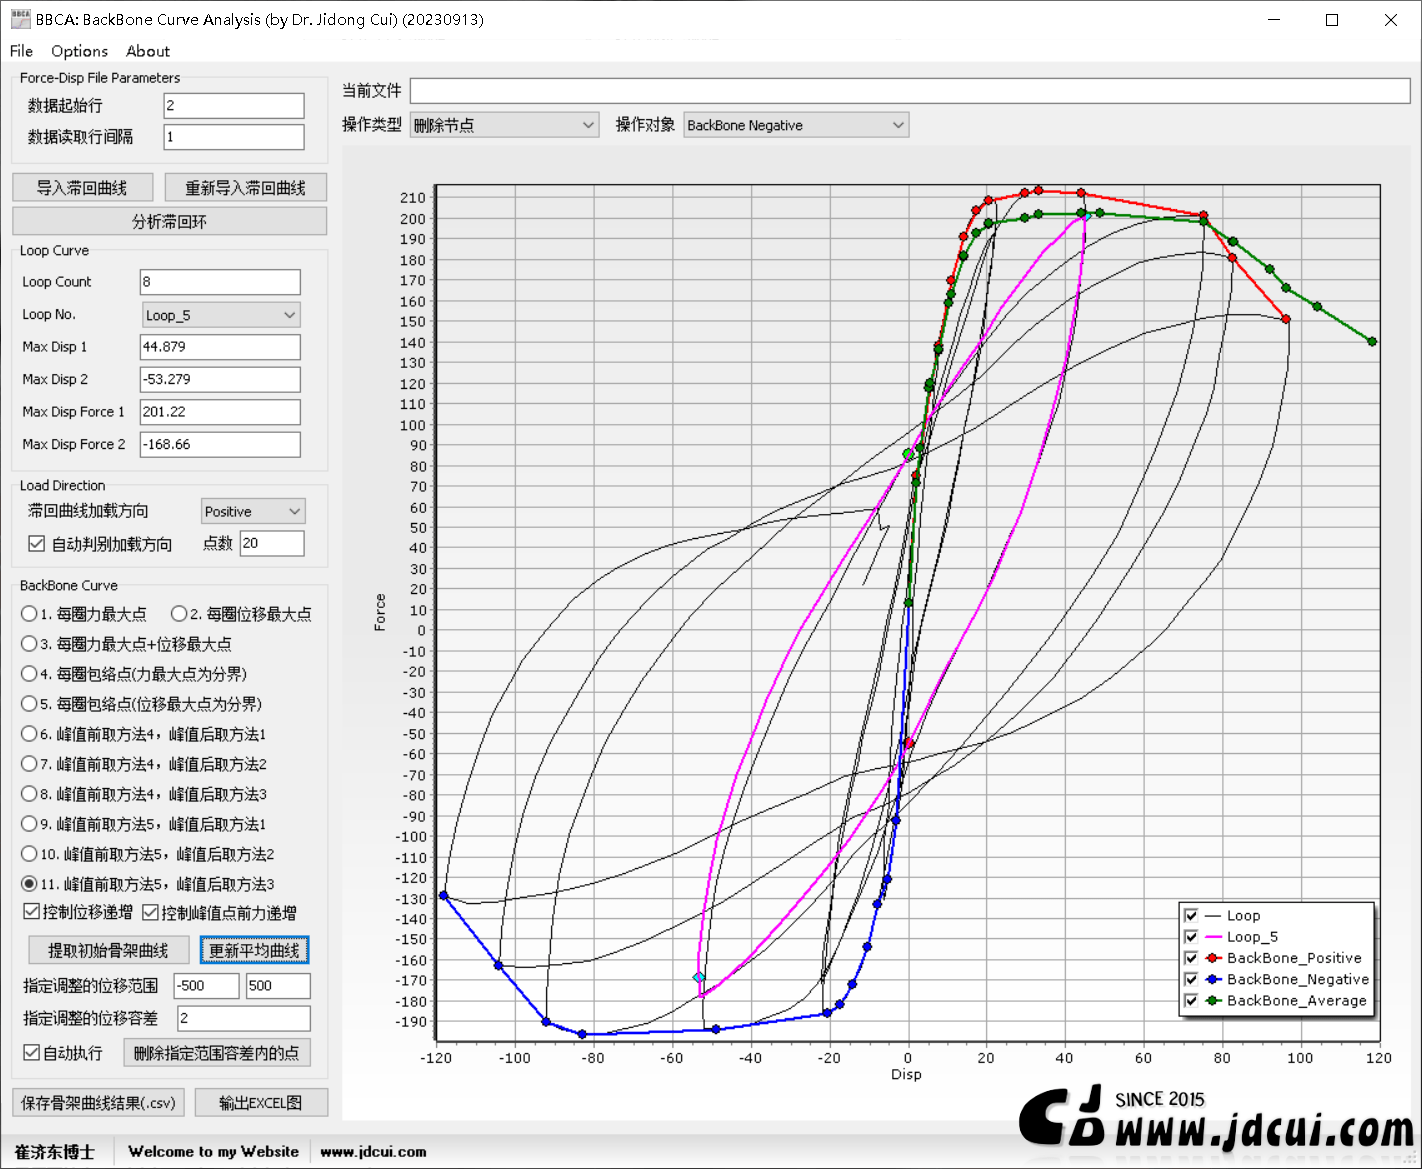Click the 更新平均曲线 button
Viewport: 1422px width, 1169px height.
(254, 950)
